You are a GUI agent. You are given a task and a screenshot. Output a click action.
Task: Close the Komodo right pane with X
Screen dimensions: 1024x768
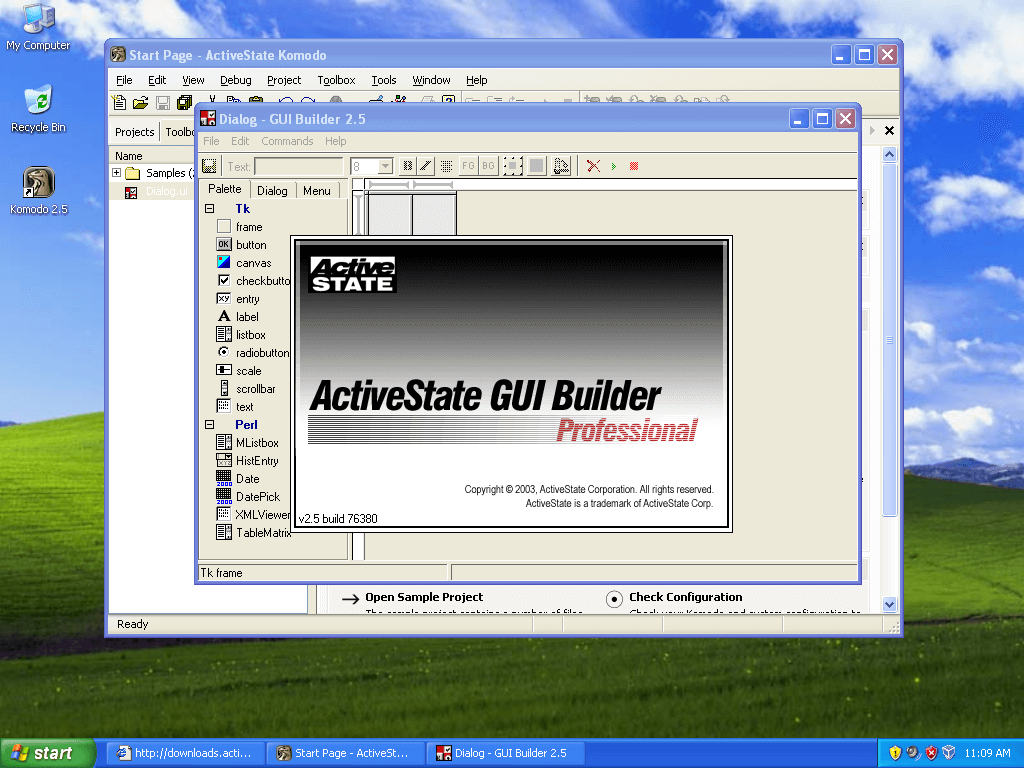point(889,131)
